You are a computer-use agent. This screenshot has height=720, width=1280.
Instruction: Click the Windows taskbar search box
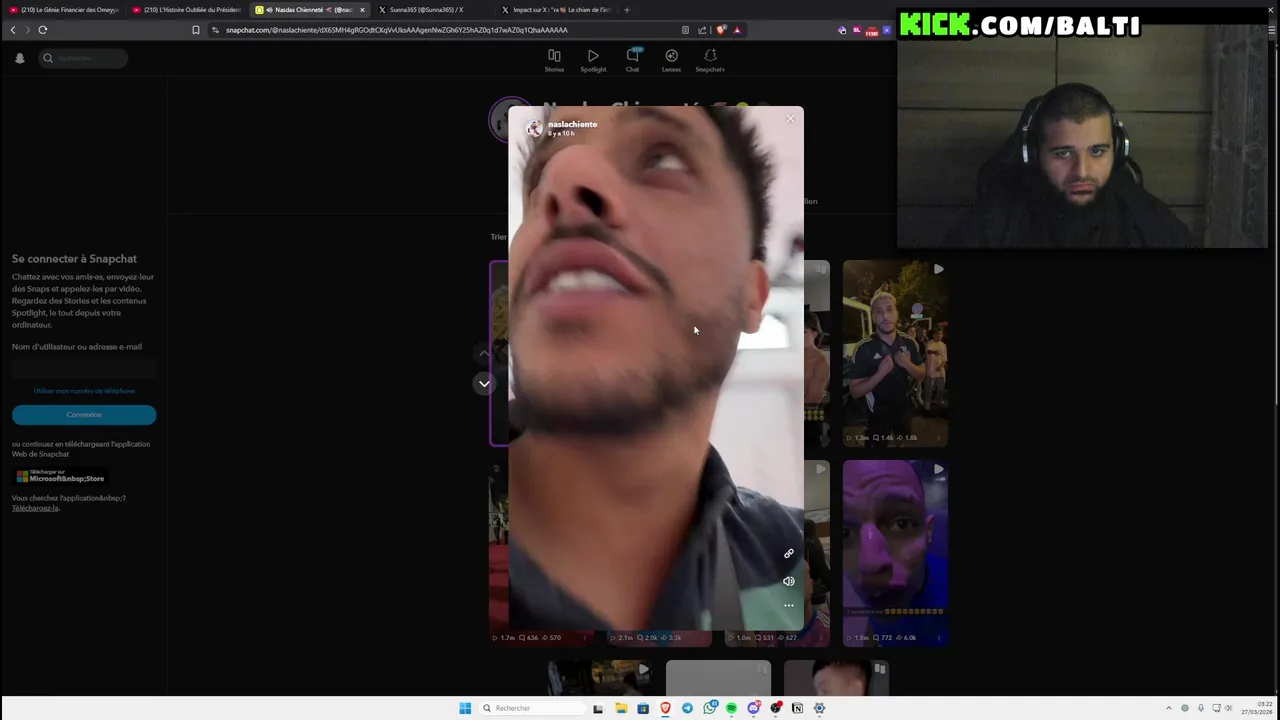click(532, 708)
